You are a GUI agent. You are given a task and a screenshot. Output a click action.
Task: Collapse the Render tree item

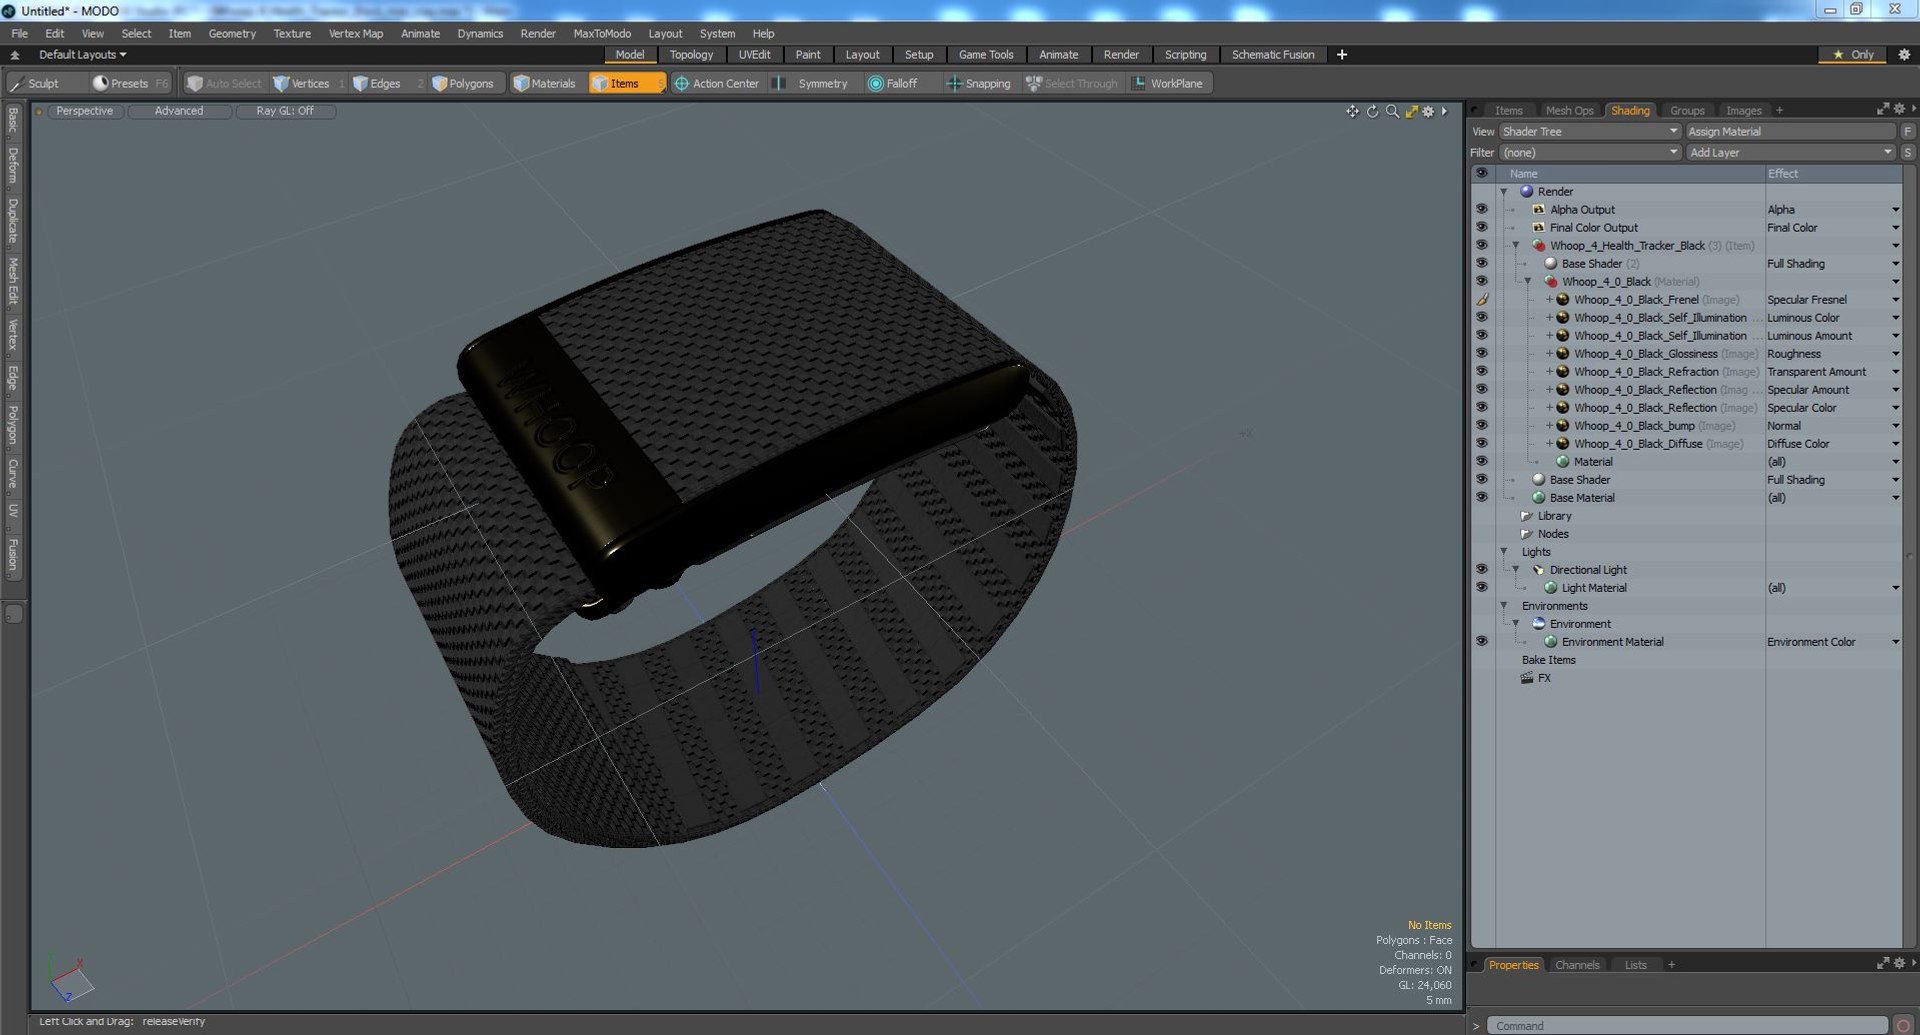click(x=1504, y=192)
